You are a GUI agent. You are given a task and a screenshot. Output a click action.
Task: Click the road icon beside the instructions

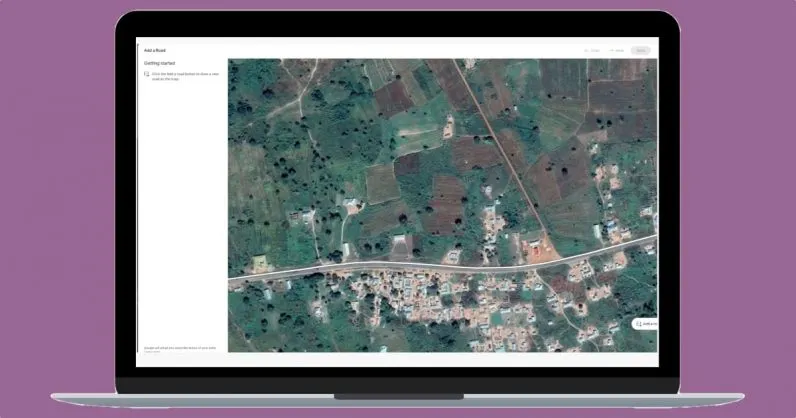pos(147,74)
